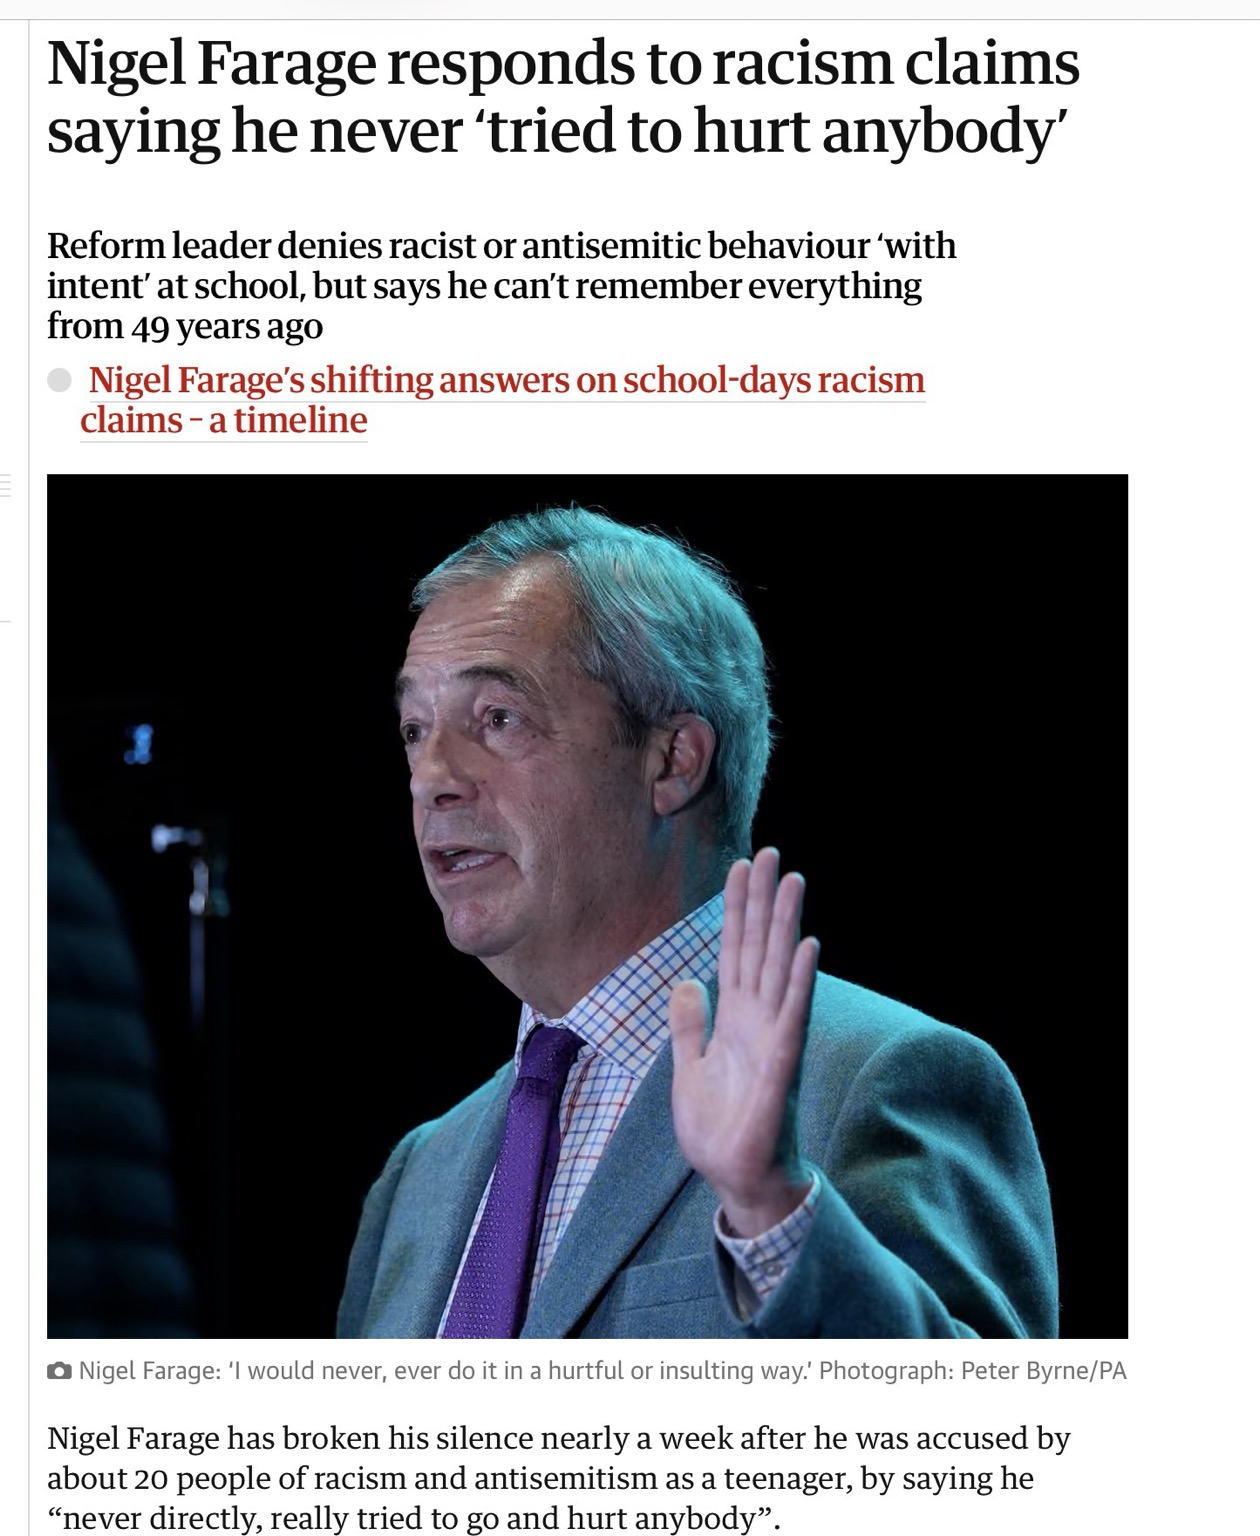Viewport: 1260px width, 1536px height.
Task: Click the grey bullet before the timeline link
Action: [x=60, y=380]
